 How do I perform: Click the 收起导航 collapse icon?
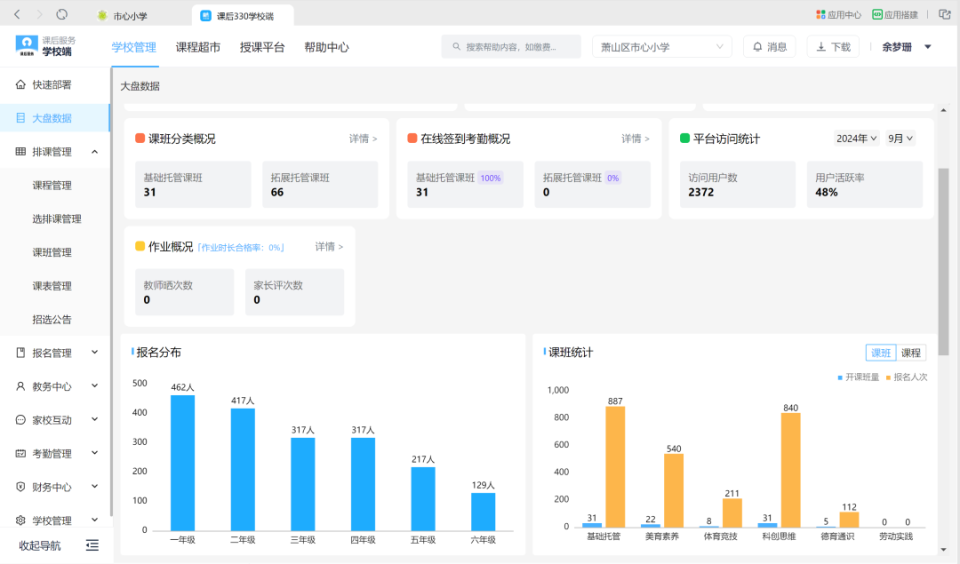92,545
